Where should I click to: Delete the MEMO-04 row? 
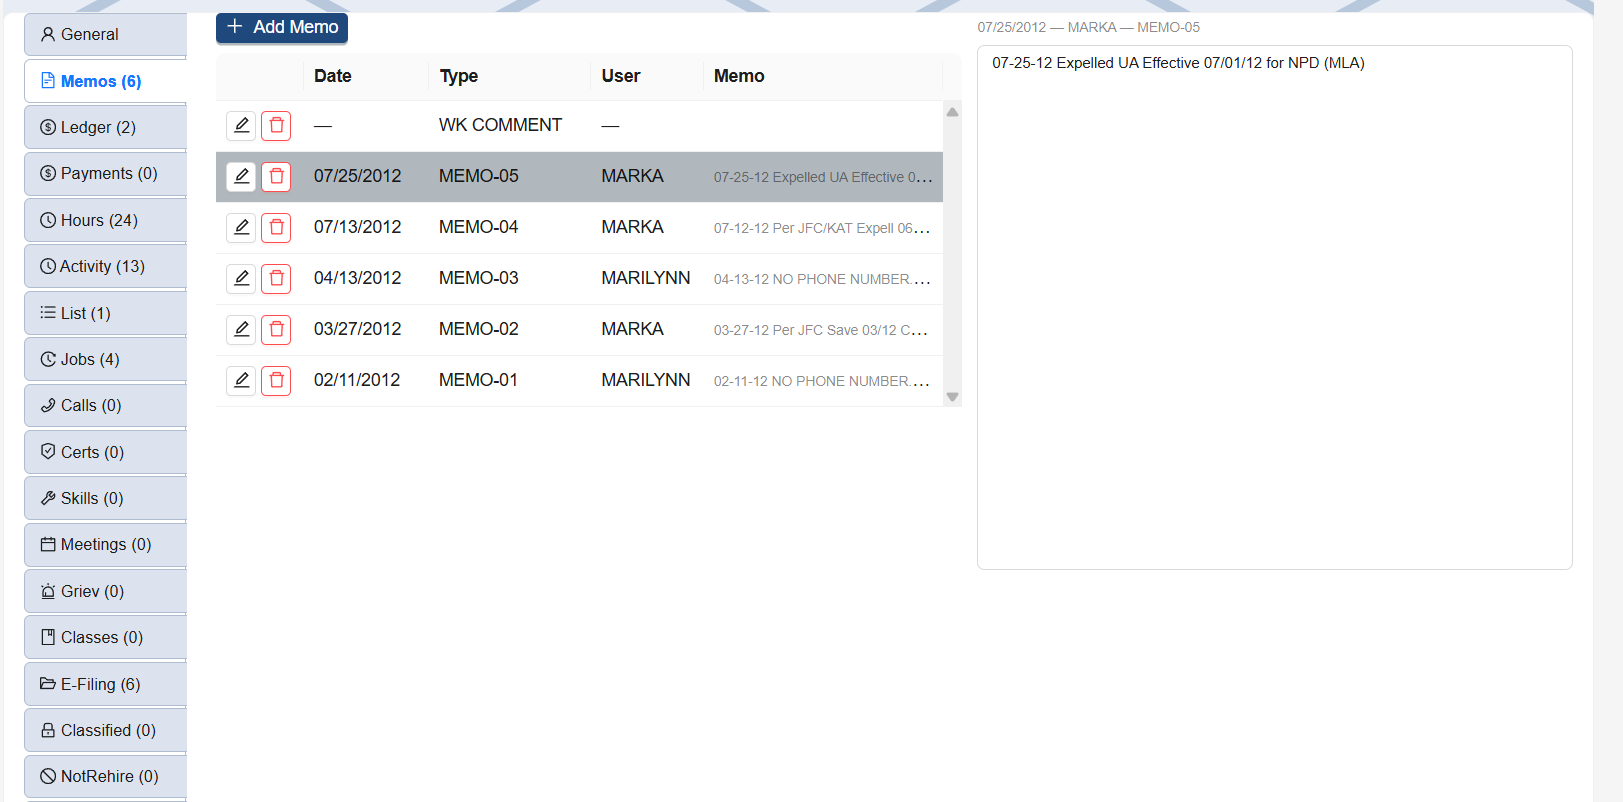point(276,228)
